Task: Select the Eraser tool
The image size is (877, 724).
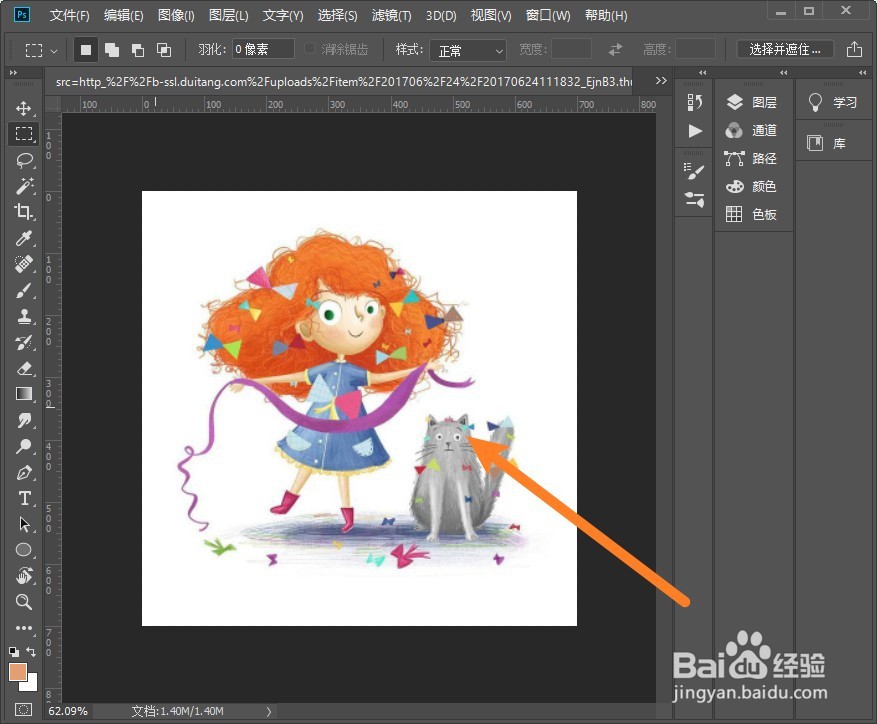Action: [23, 368]
